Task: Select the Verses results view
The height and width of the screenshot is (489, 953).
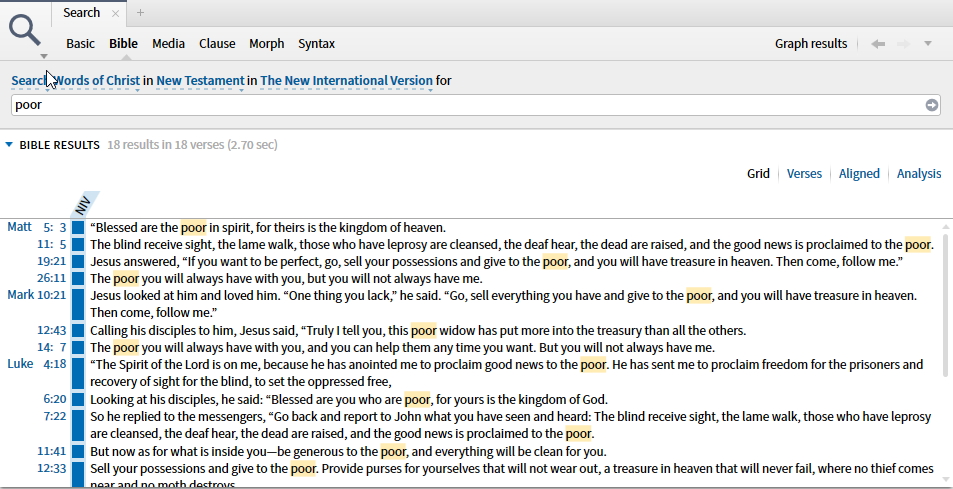Action: pyautogui.click(x=804, y=174)
